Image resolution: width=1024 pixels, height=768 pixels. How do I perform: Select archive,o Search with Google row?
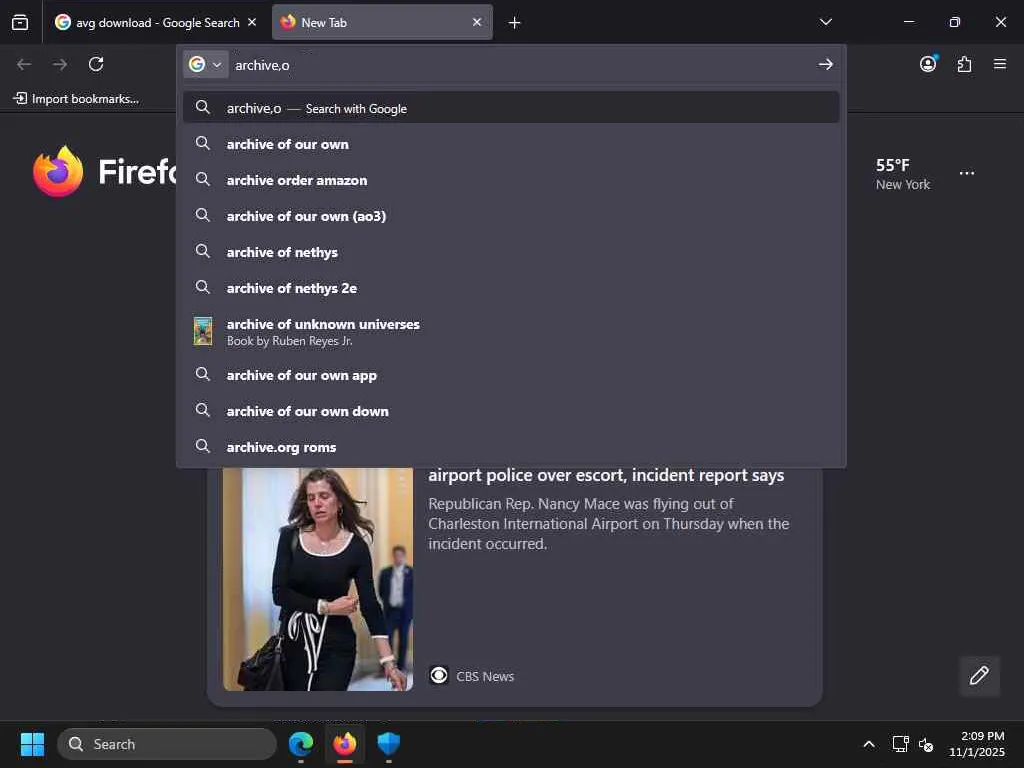tap(511, 108)
